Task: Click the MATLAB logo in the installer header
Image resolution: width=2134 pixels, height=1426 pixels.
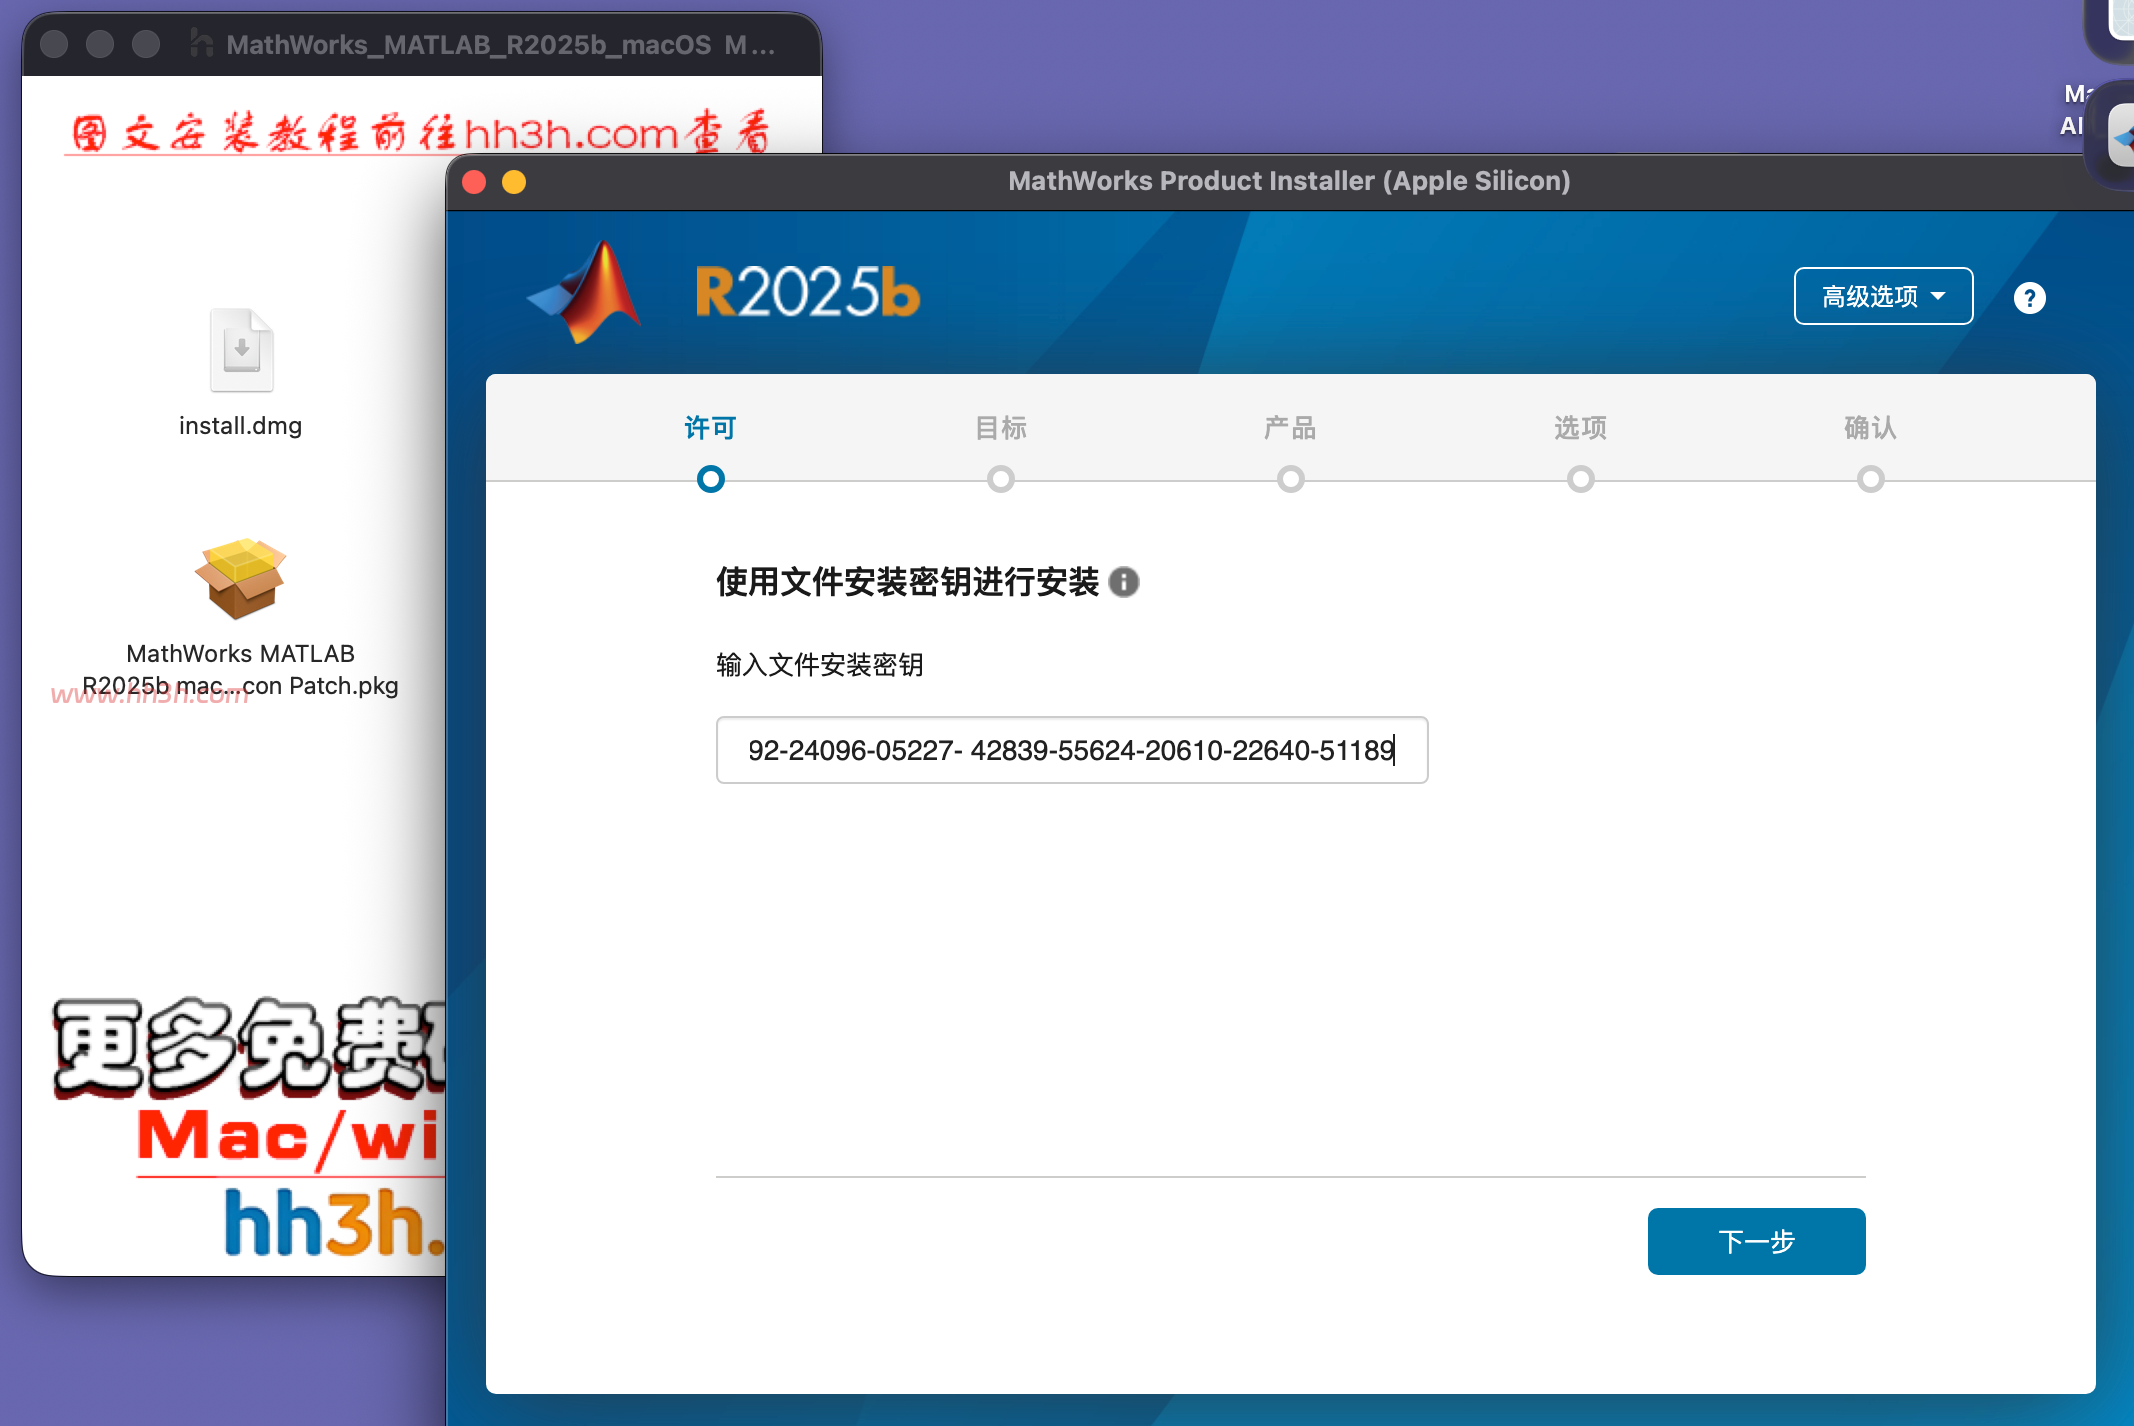Action: pyautogui.click(x=586, y=292)
